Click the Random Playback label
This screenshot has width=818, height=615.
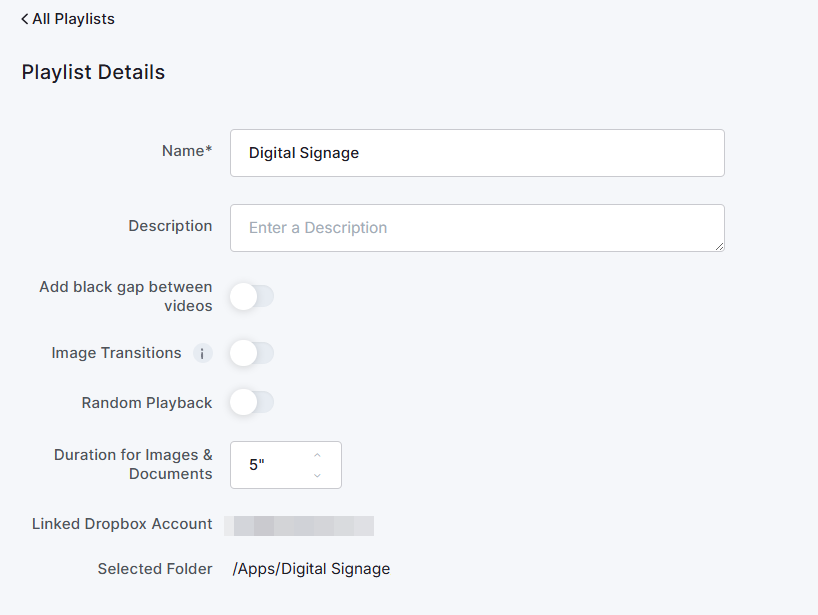coord(146,402)
